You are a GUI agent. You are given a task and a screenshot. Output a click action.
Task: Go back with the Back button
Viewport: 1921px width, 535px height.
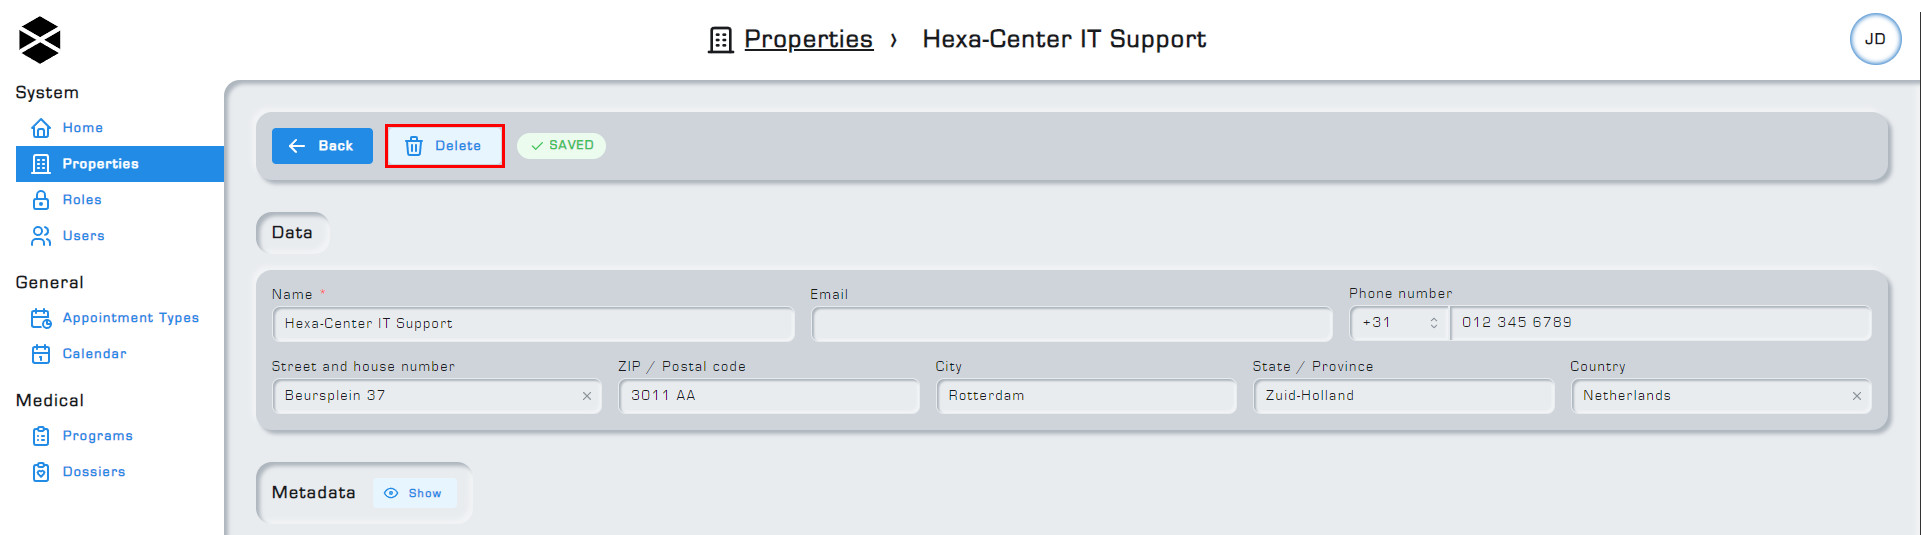322,146
